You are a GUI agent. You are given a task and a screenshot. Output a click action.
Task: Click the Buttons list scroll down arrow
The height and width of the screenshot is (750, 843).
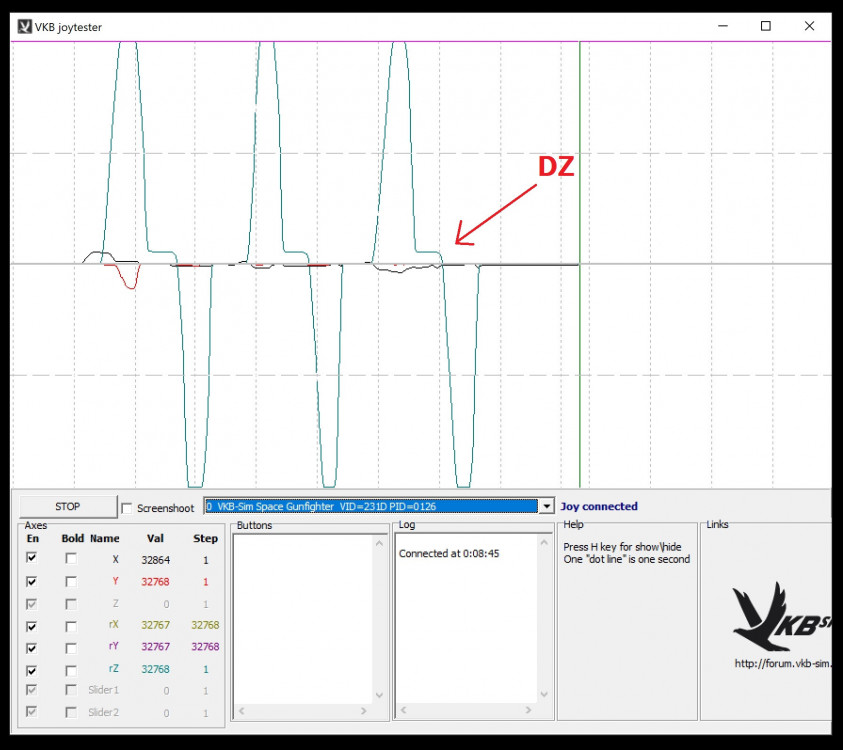click(379, 695)
